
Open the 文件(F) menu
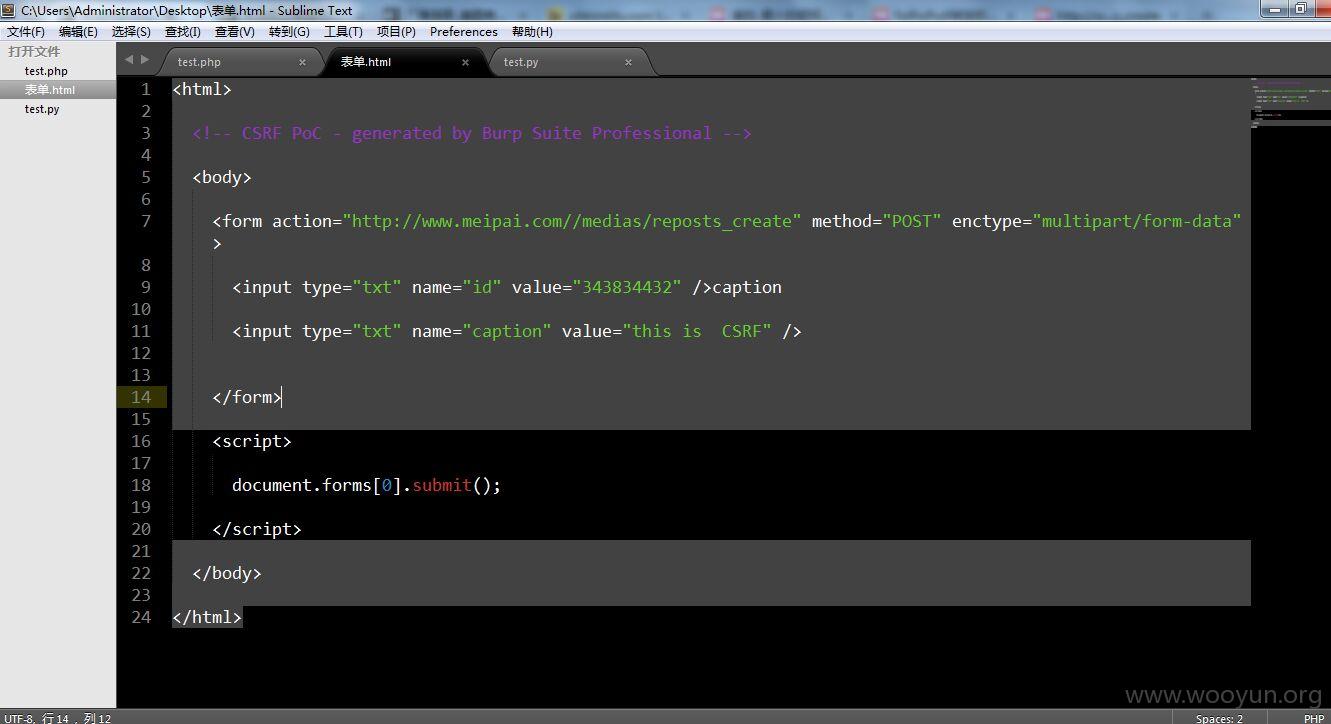[x=26, y=32]
